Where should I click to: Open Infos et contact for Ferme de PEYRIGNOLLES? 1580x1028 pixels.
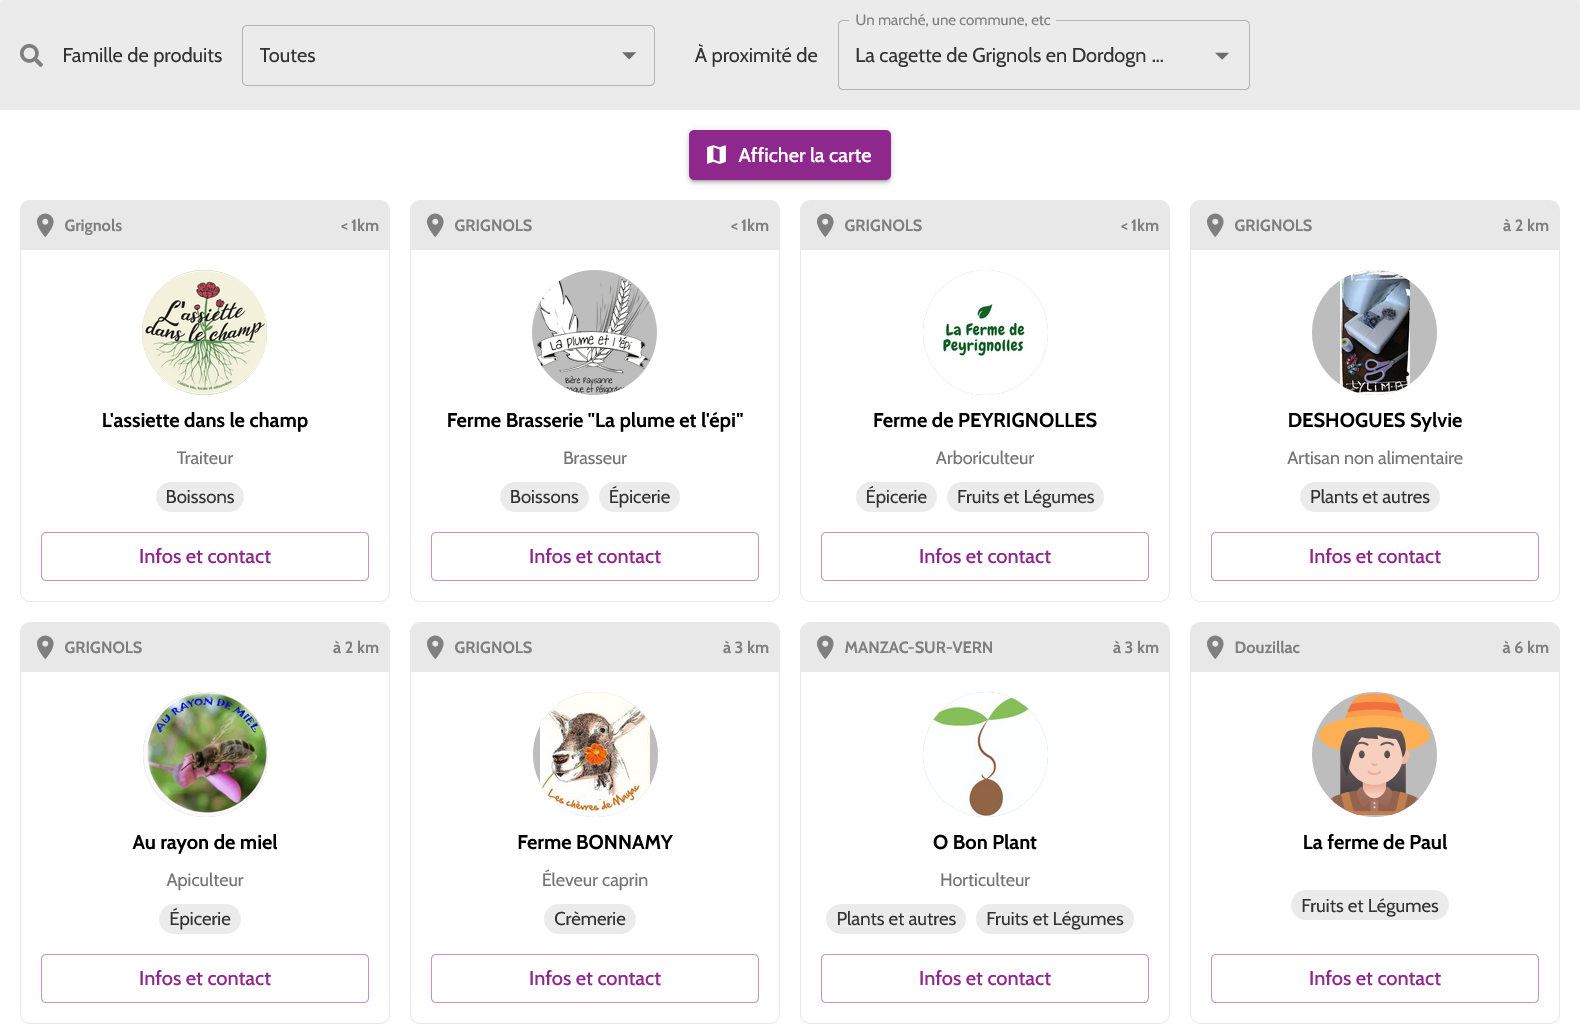[985, 556]
